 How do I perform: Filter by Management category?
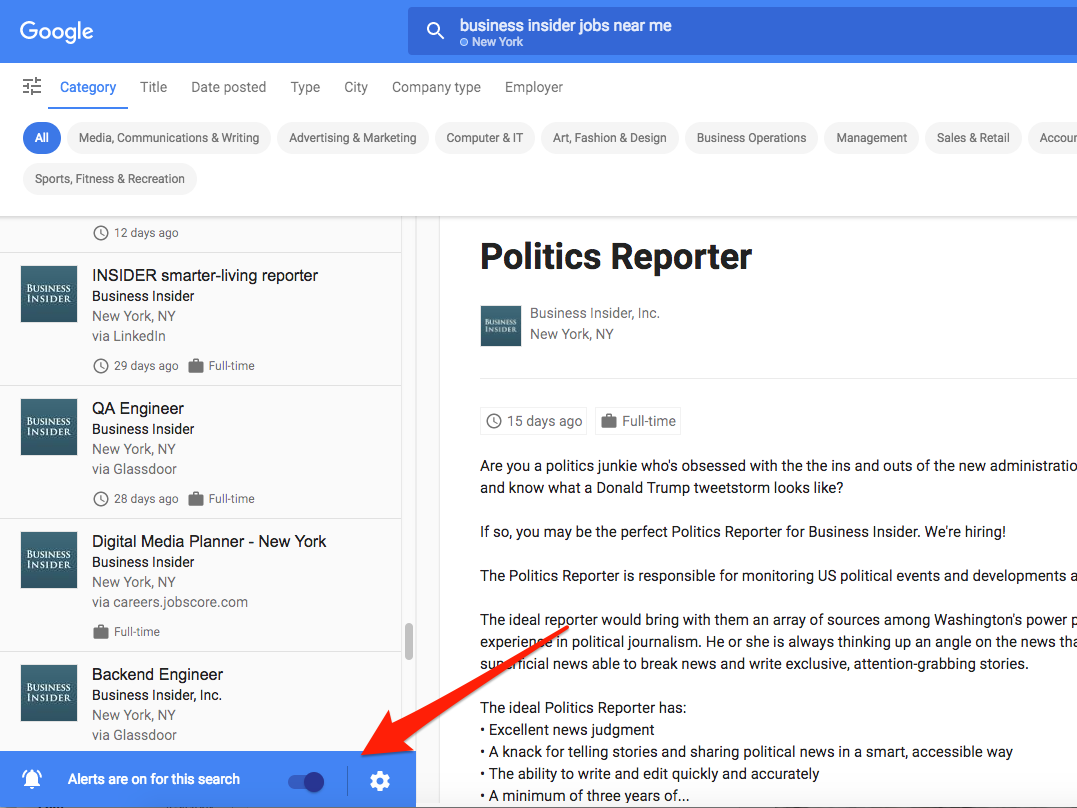[872, 137]
